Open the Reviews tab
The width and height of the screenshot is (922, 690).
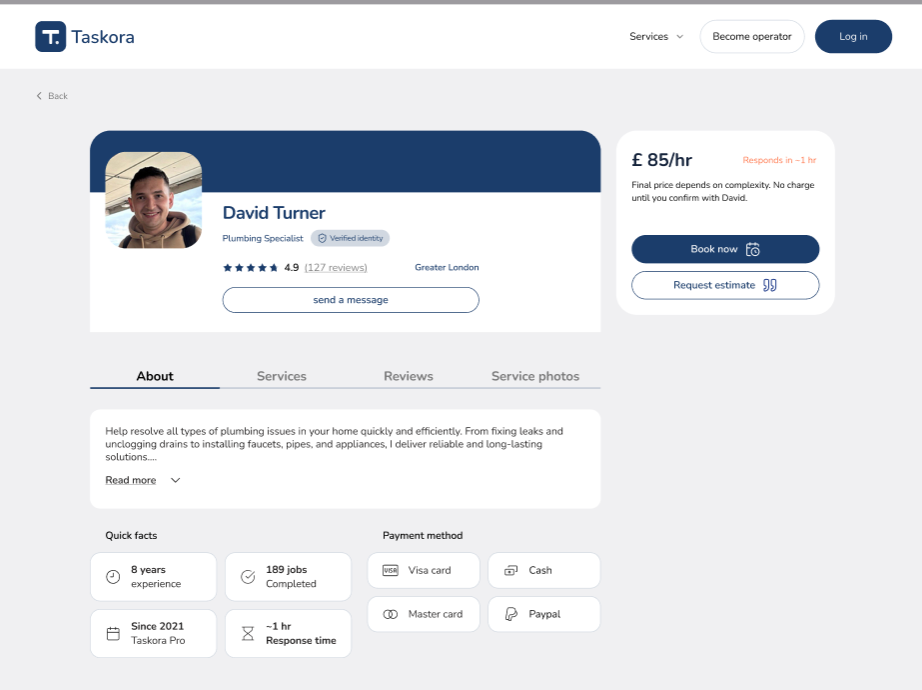[408, 376]
